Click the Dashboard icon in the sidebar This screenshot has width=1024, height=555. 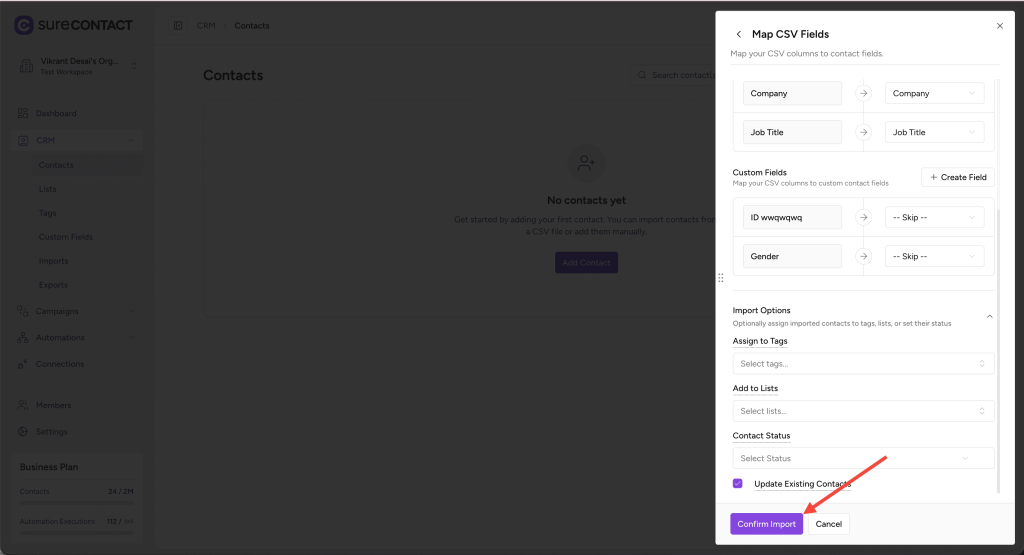(23, 113)
